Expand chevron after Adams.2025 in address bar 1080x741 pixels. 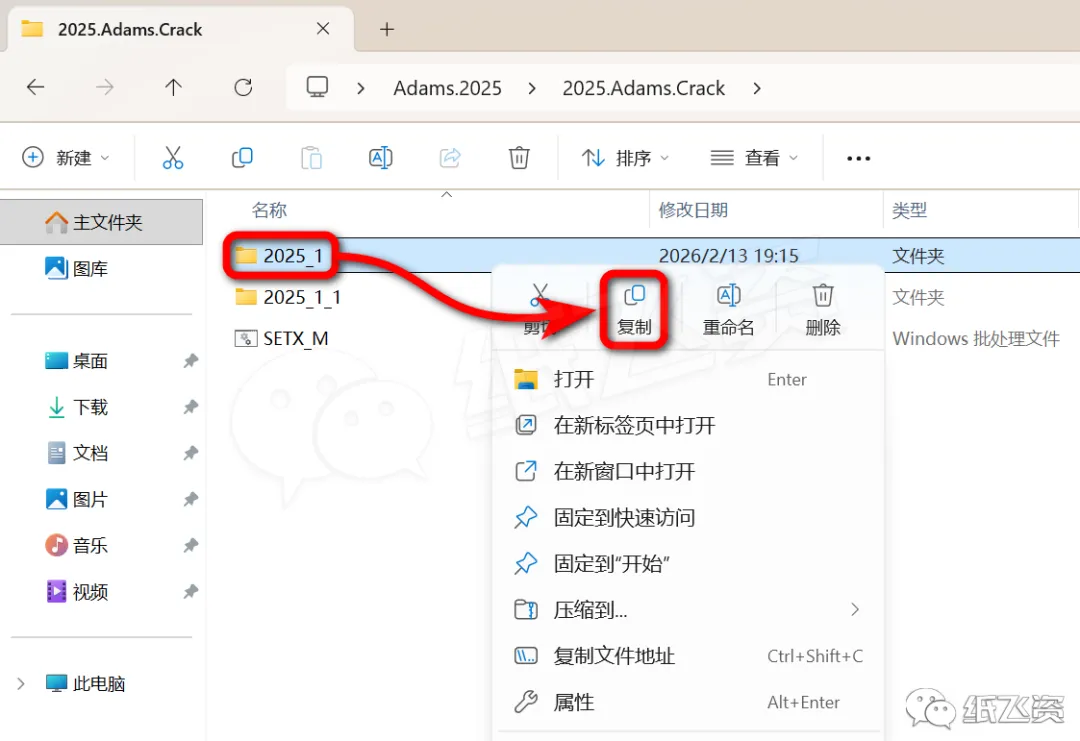click(532, 88)
